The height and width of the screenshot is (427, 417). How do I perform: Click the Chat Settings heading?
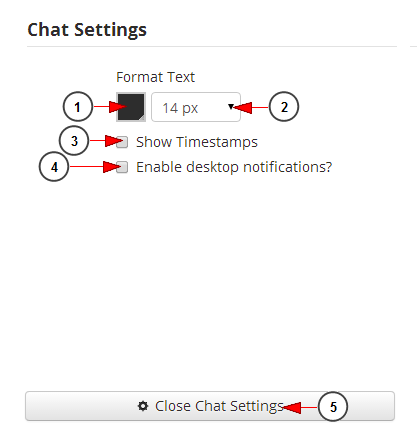(x=87, y=30)
